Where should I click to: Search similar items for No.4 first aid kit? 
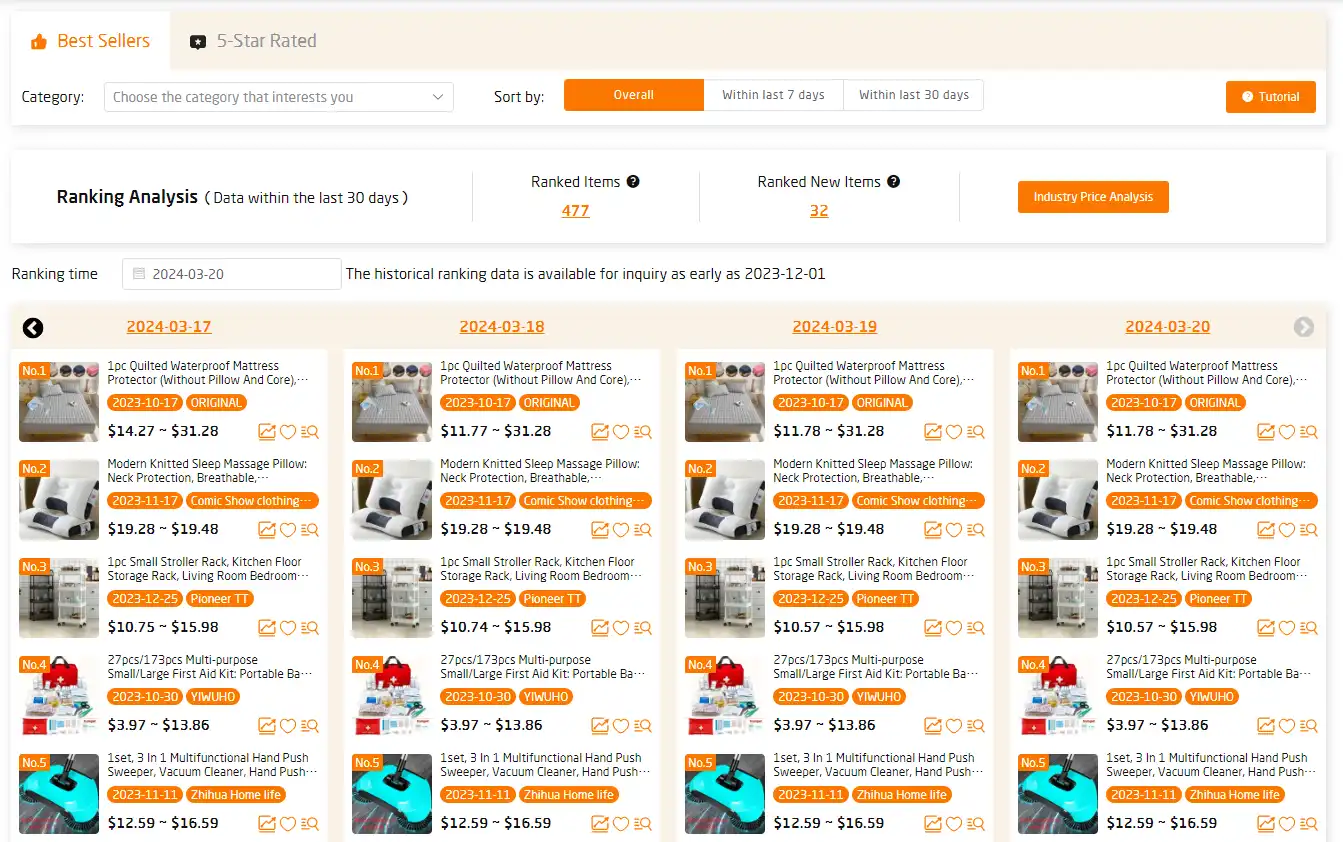(310, 726)
